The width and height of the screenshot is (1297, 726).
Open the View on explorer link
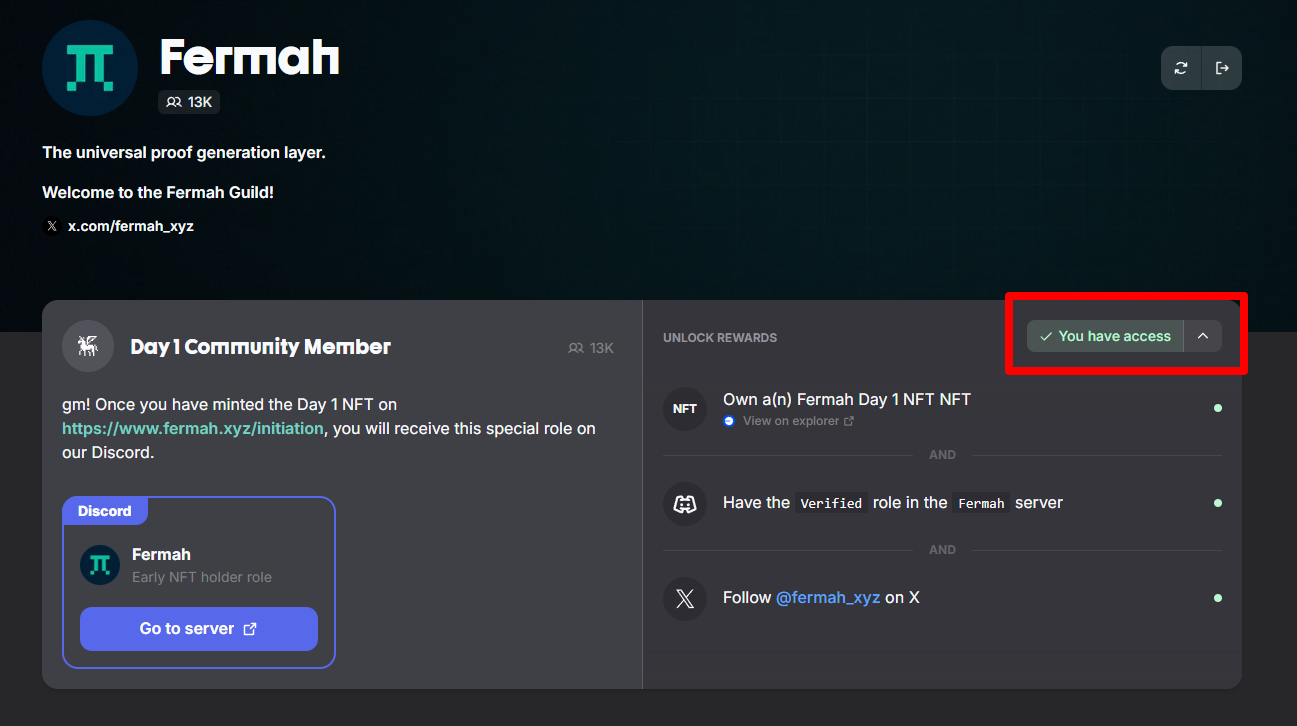coord(799,421)
